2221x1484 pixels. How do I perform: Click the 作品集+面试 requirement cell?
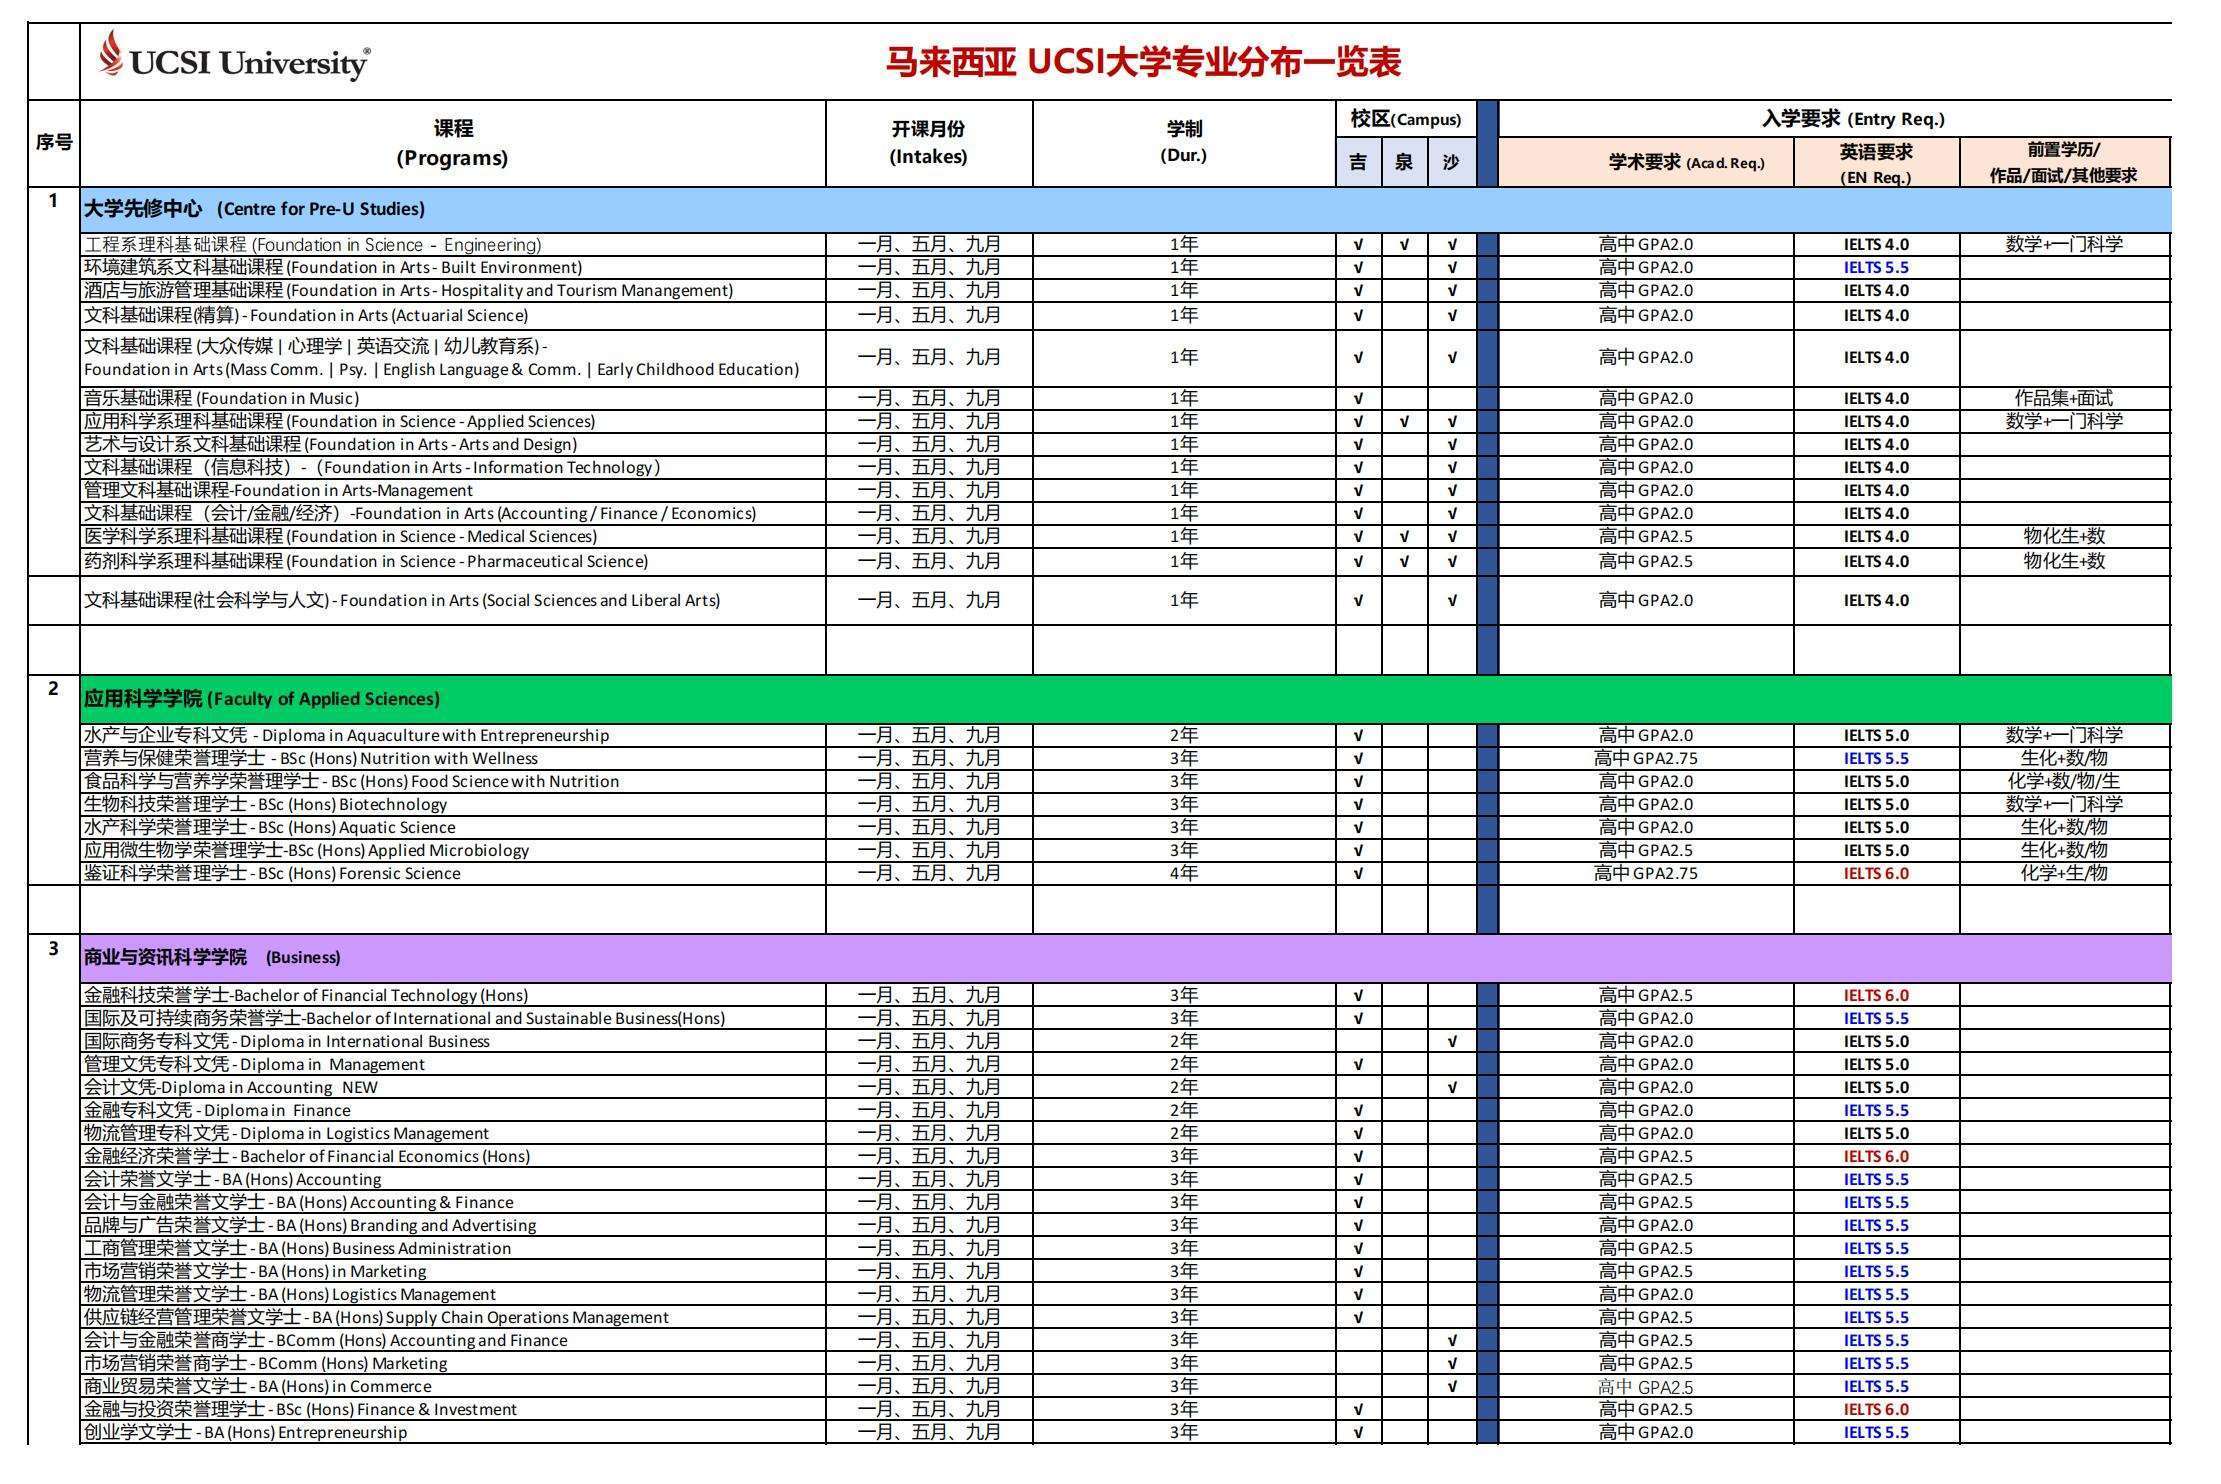pyautogui.click(x=2063, y=398)
